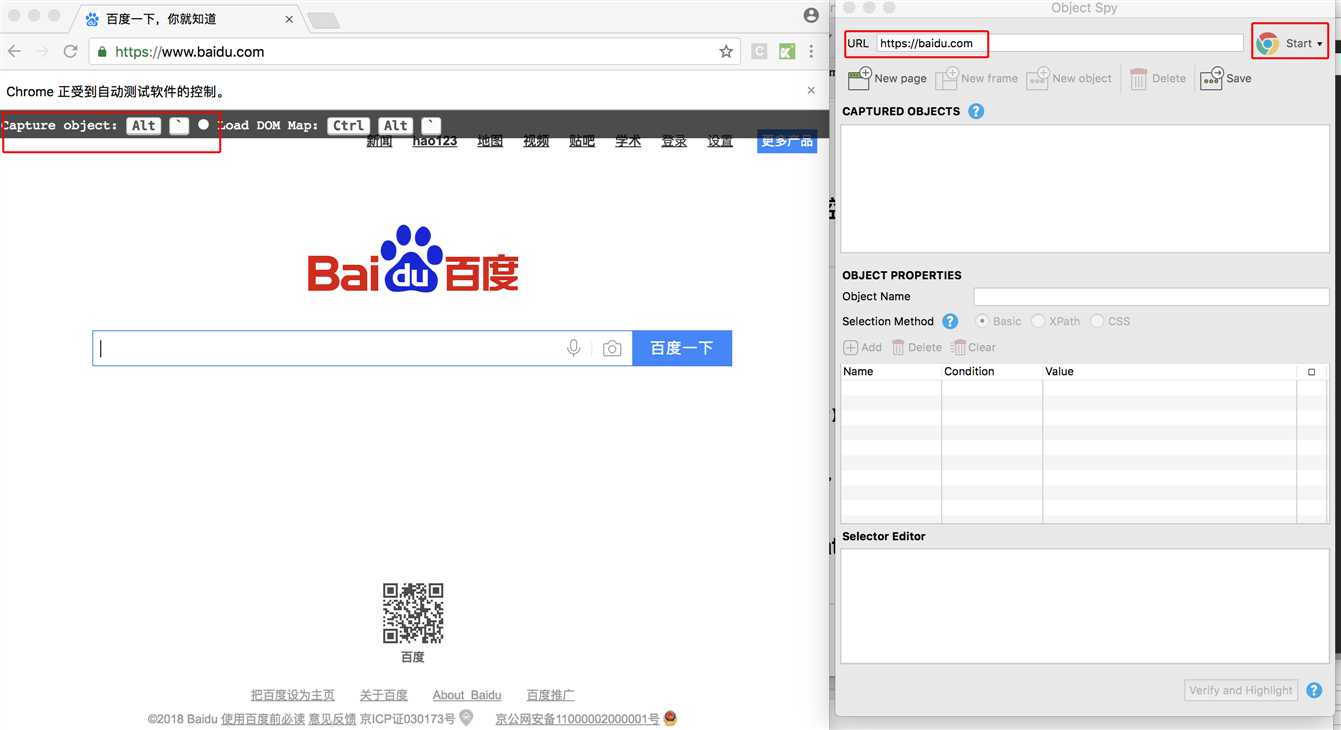Click help icon beside Verify and Highlight
Viewport: 1341px width, 730px height.
(1314, 690)
